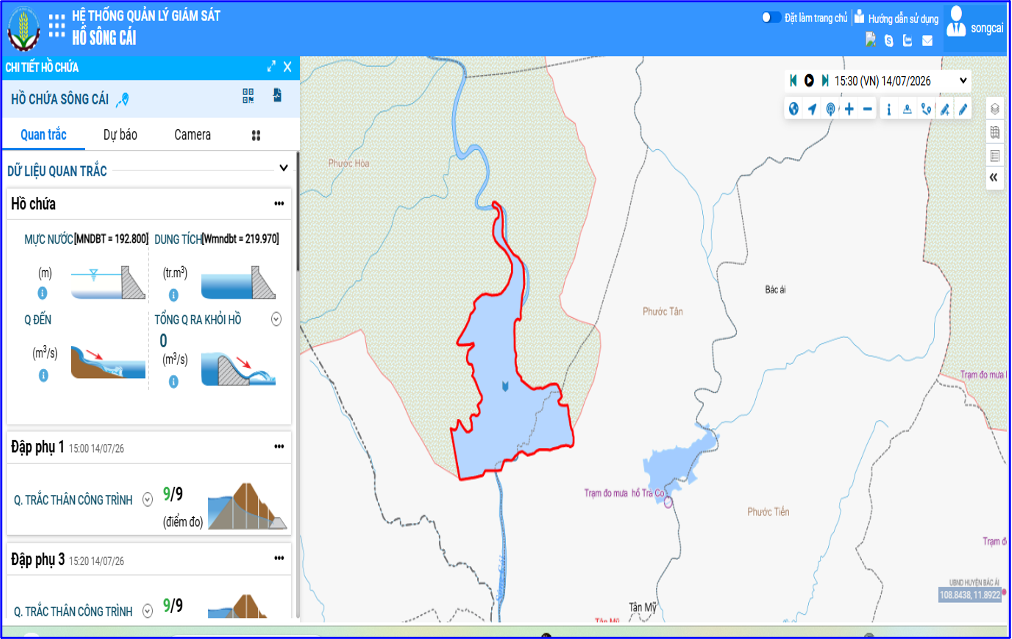Image resolution: width=1012 pixels, height=639 pixels.
Task: Click the Đập phụ 1 dam cross-section image
Action: tap(247, 506)
